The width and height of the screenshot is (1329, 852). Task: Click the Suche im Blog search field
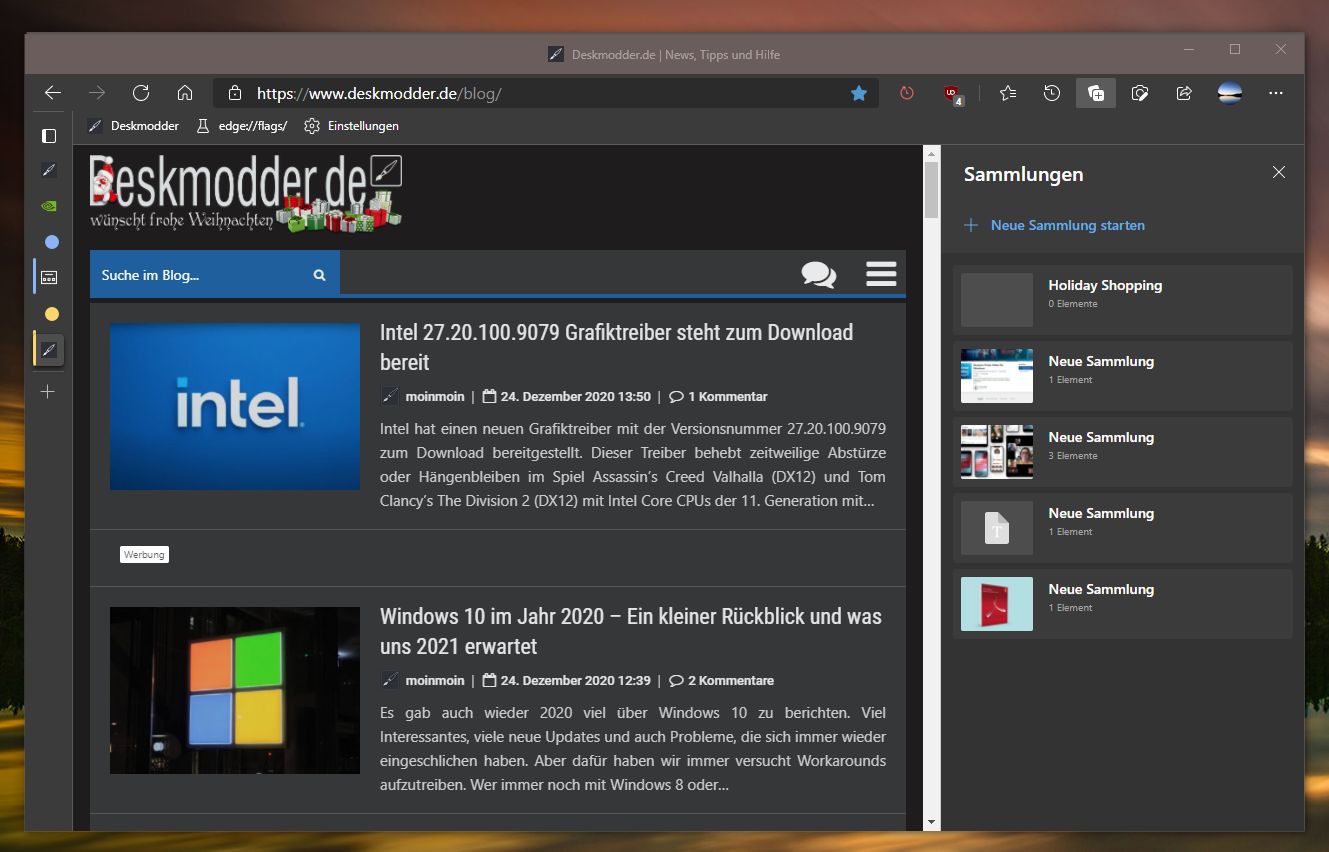tap(197, 274)
